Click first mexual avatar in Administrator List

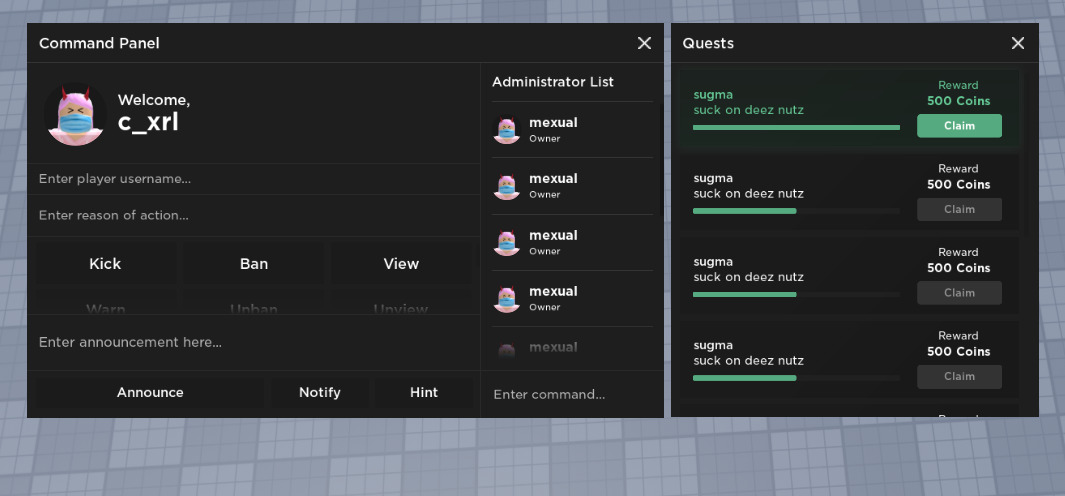(x=507, y=130)
